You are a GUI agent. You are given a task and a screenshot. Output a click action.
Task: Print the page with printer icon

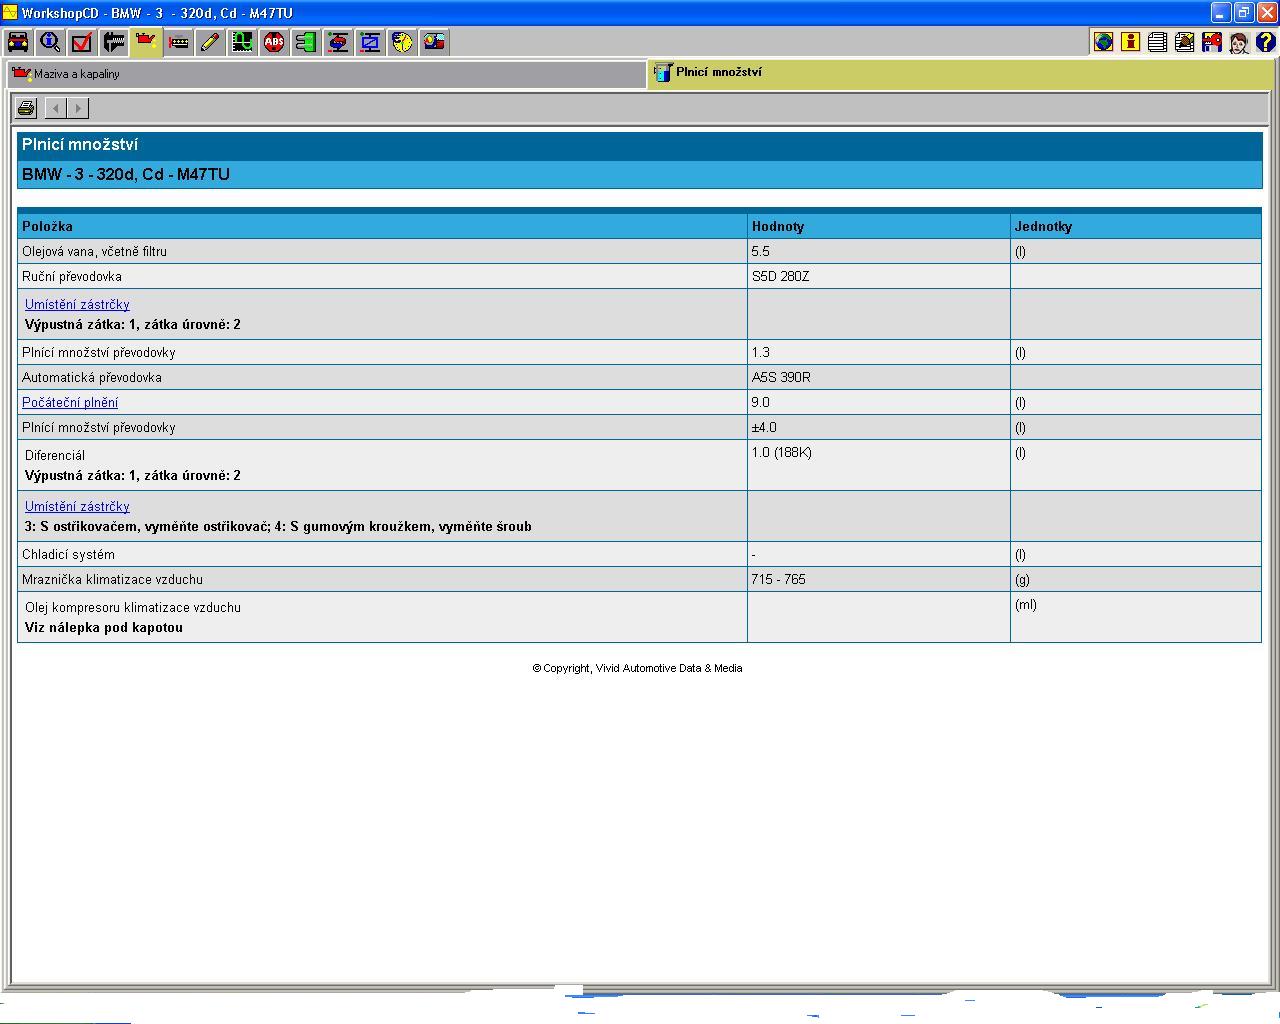click(x=26, y=108)
